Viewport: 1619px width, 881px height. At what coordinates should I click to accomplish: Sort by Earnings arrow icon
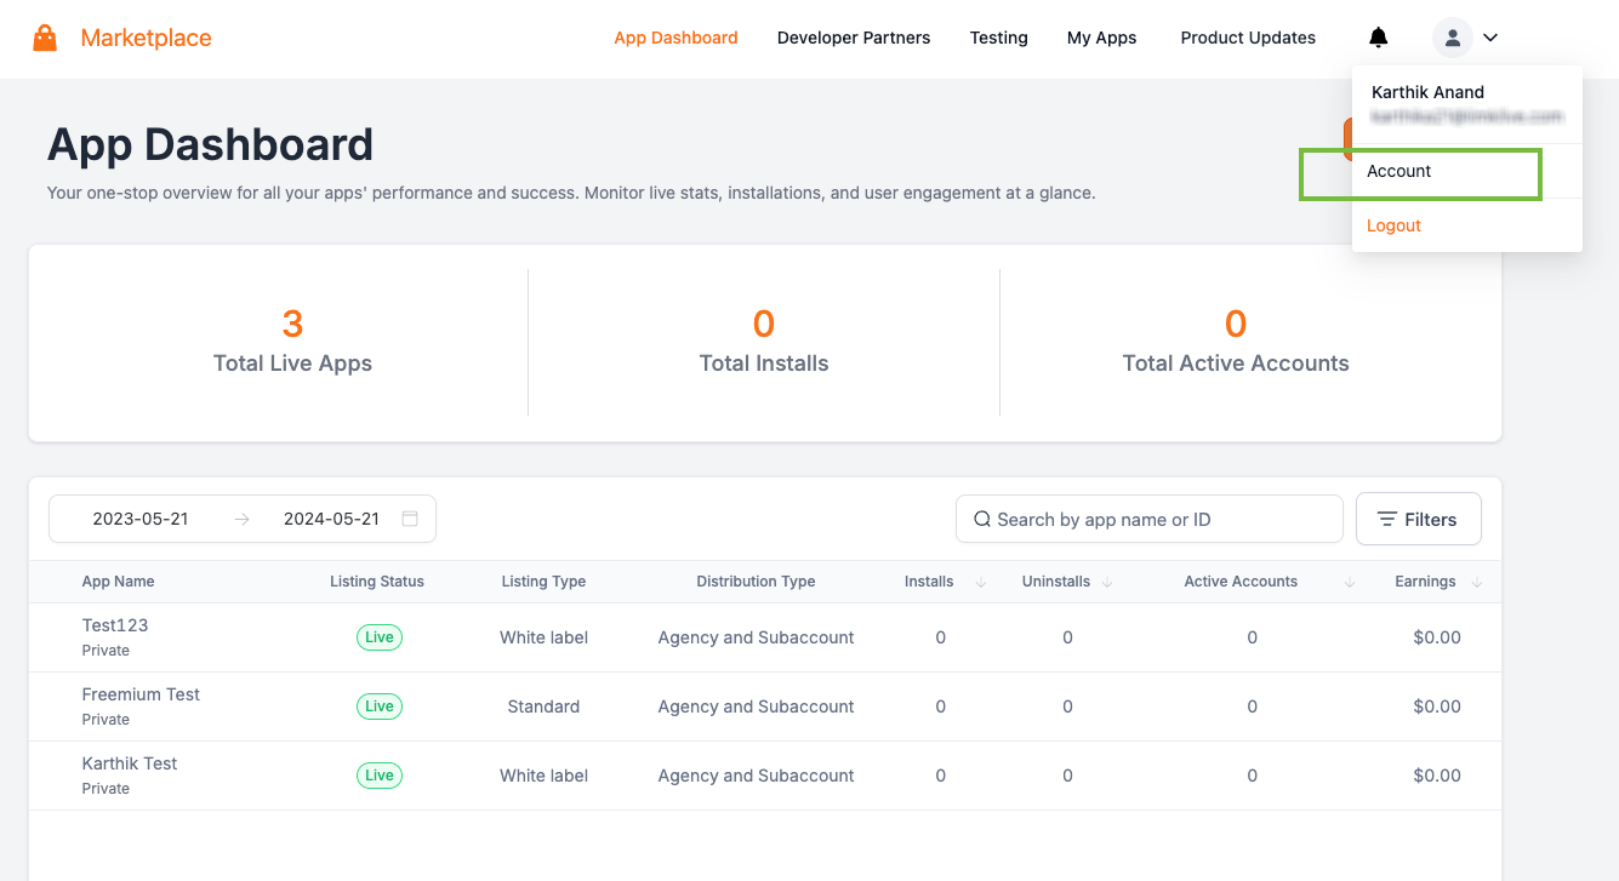click(x=1477, y=582)
